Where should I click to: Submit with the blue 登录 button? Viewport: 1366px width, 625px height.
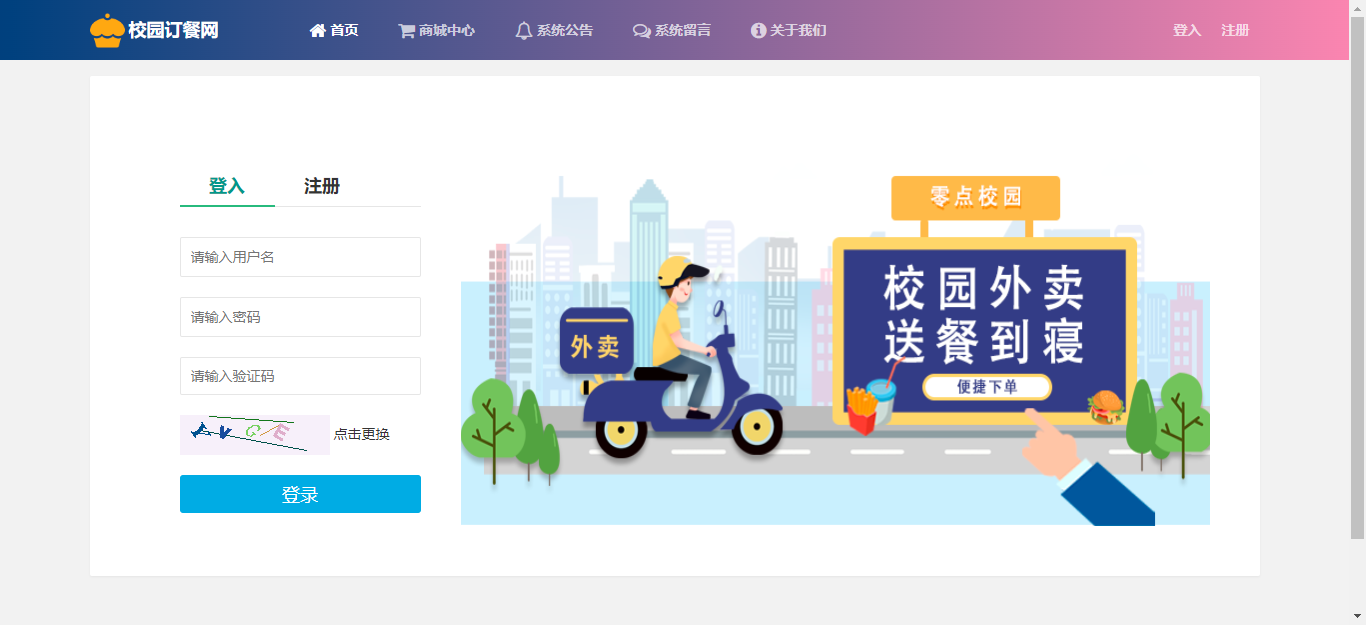click(300, 494)
